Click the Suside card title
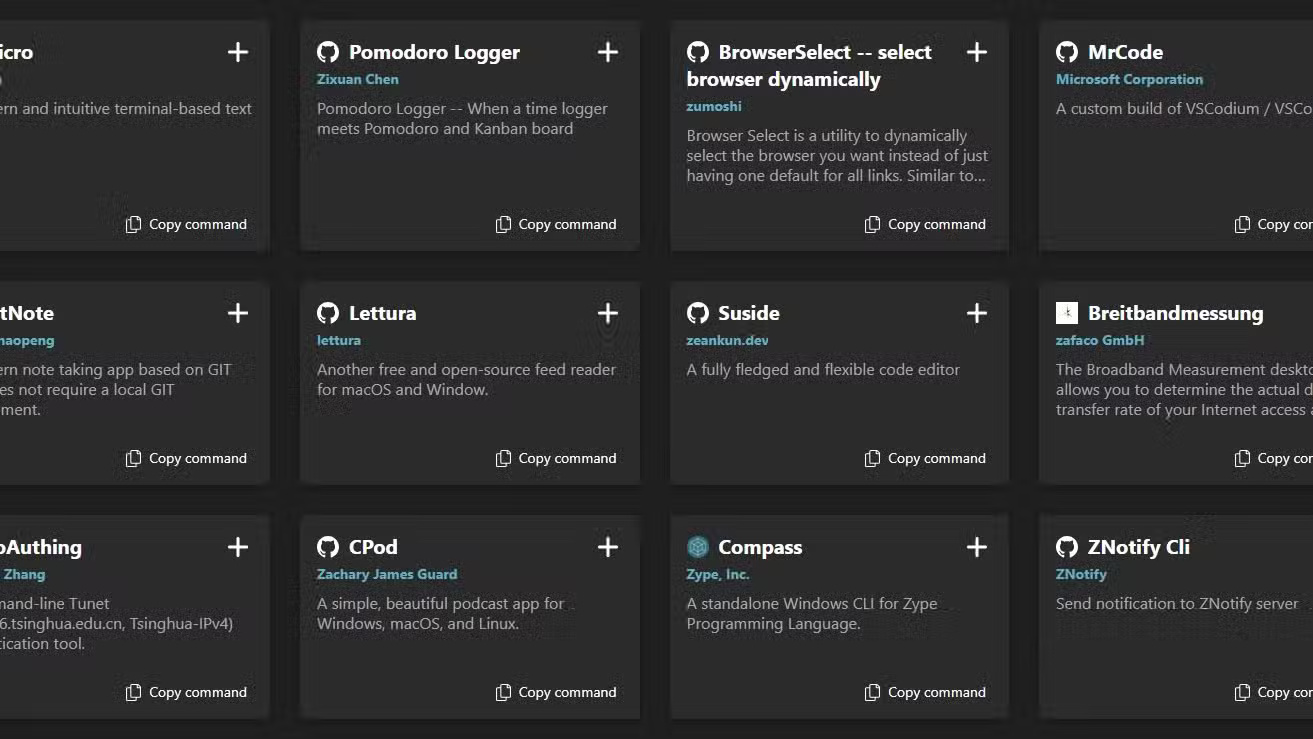 [x=747, y=313]
